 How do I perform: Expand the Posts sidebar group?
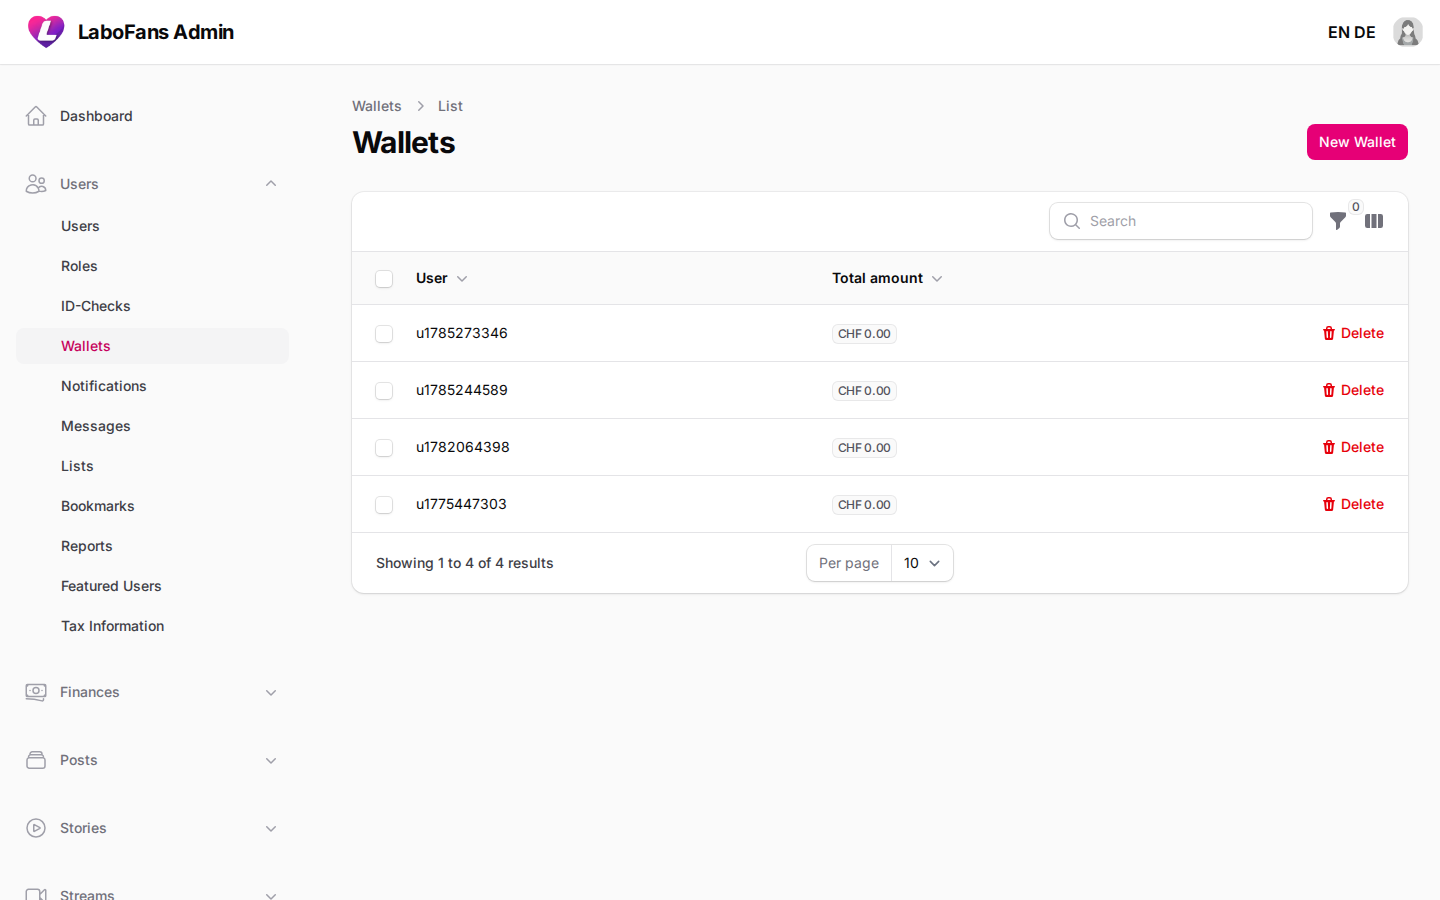coord(271,760)
